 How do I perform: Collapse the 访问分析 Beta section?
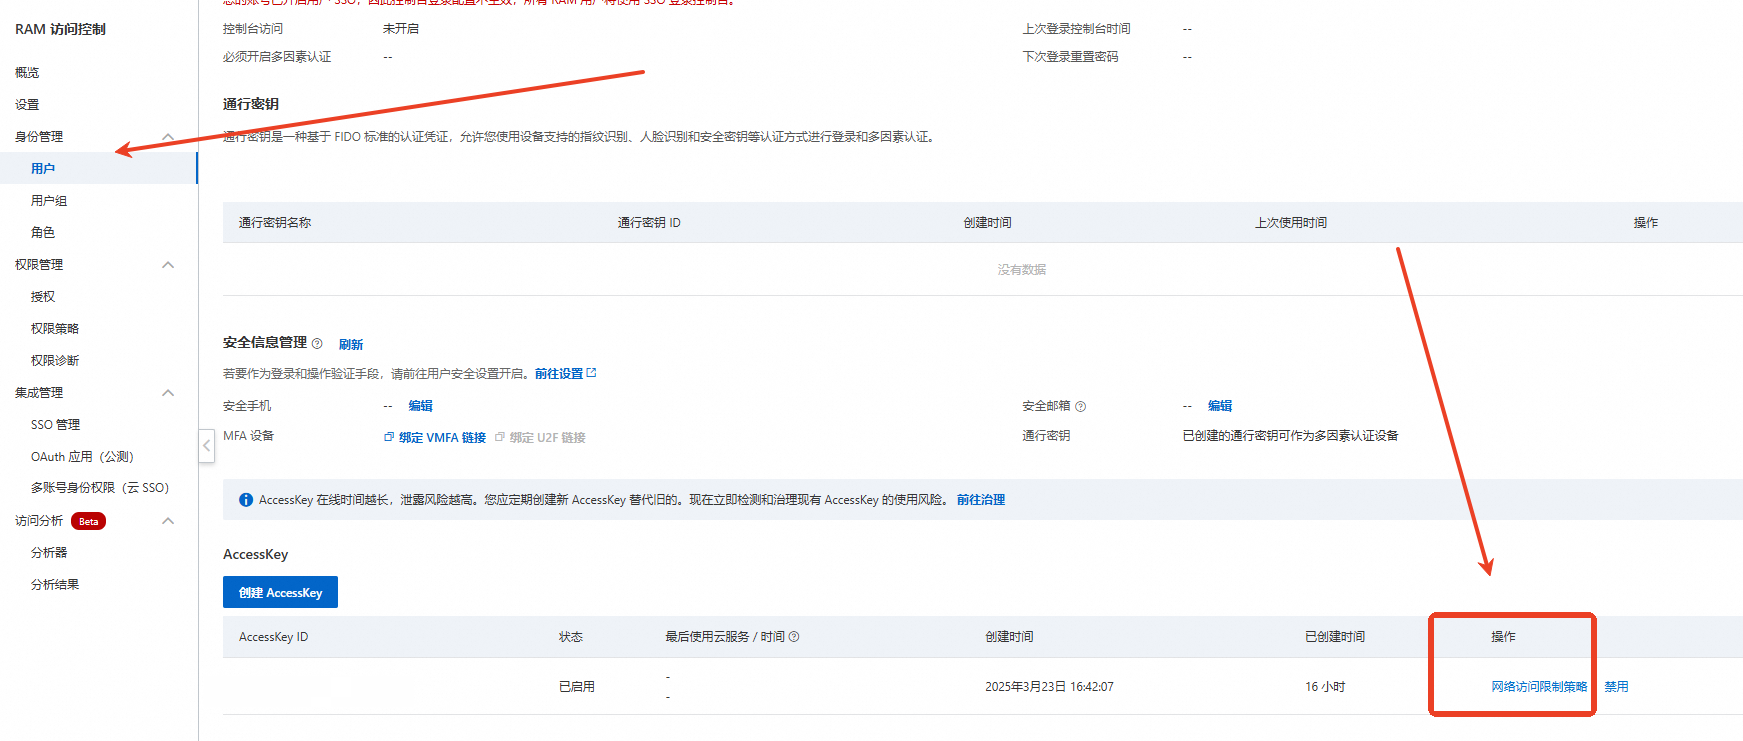[x=168, y=521]
